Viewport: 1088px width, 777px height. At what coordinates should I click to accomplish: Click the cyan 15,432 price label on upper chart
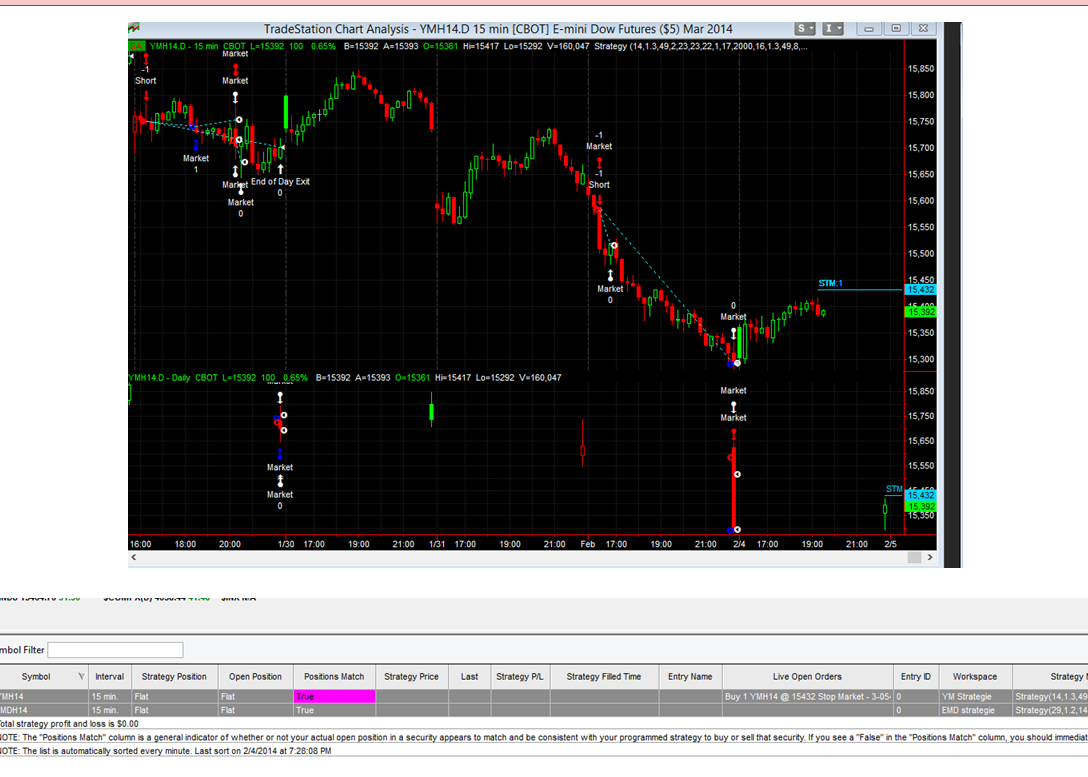pyautogui.click(x=921, y=290)
